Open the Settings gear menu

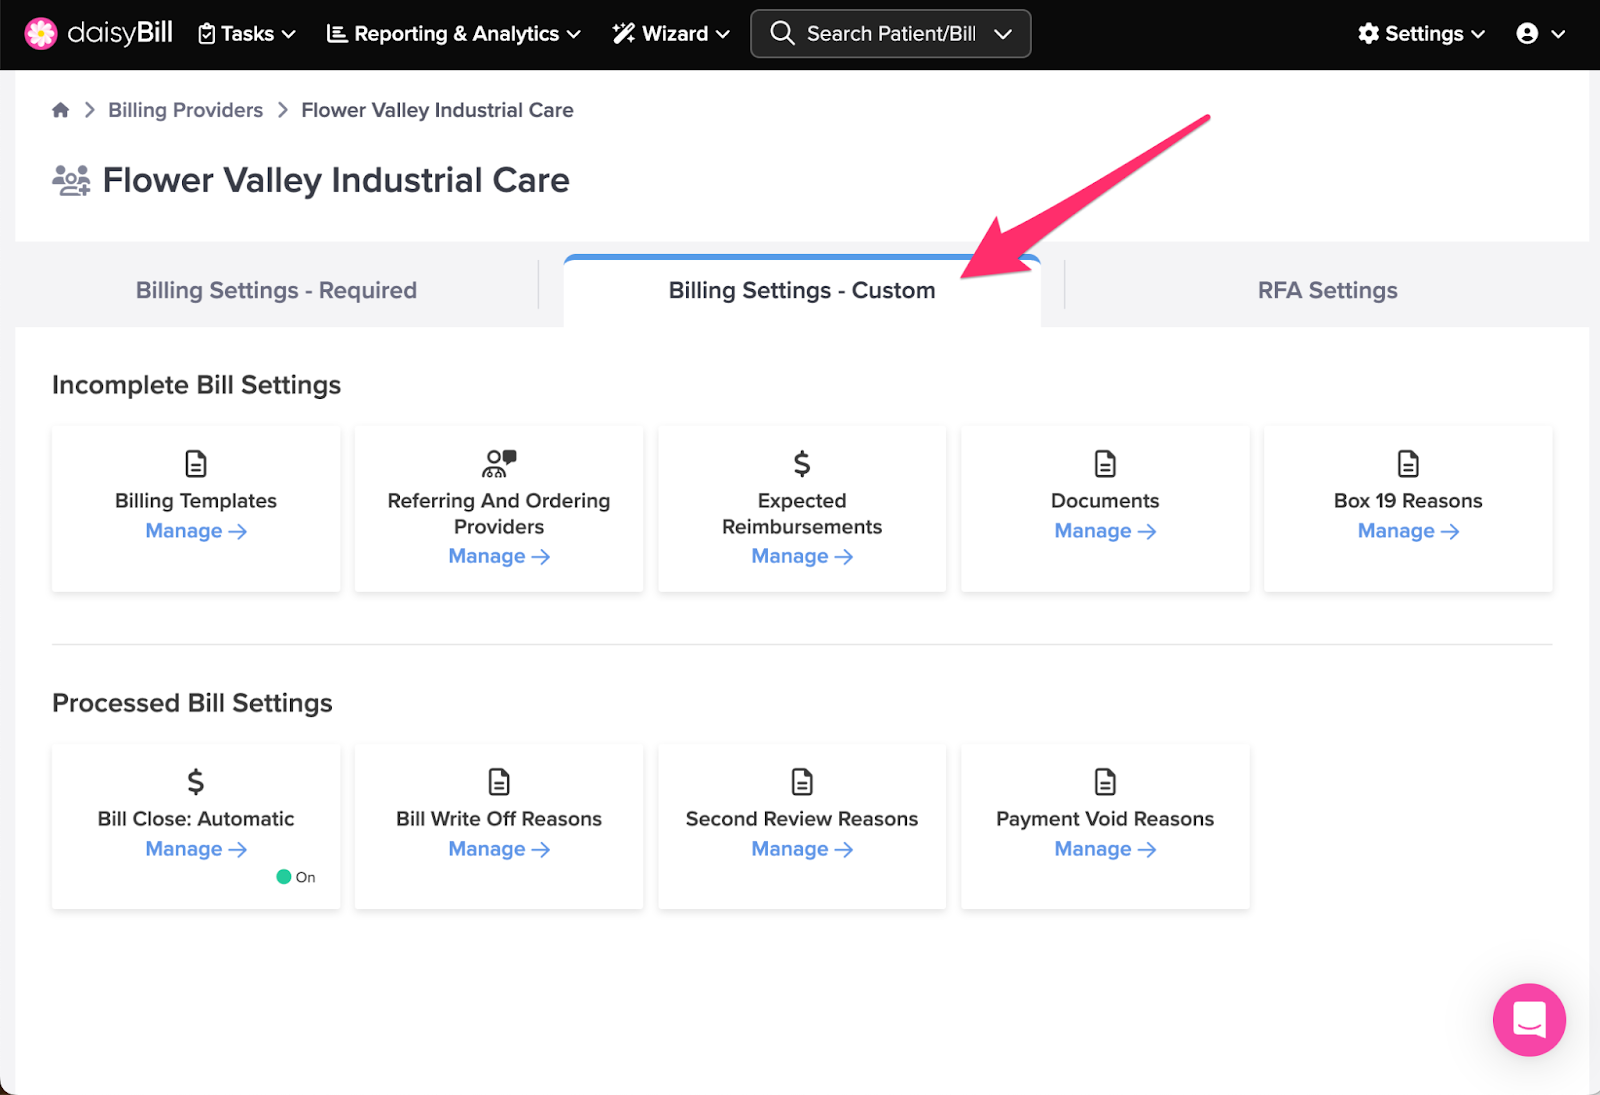click(1421, 34)
